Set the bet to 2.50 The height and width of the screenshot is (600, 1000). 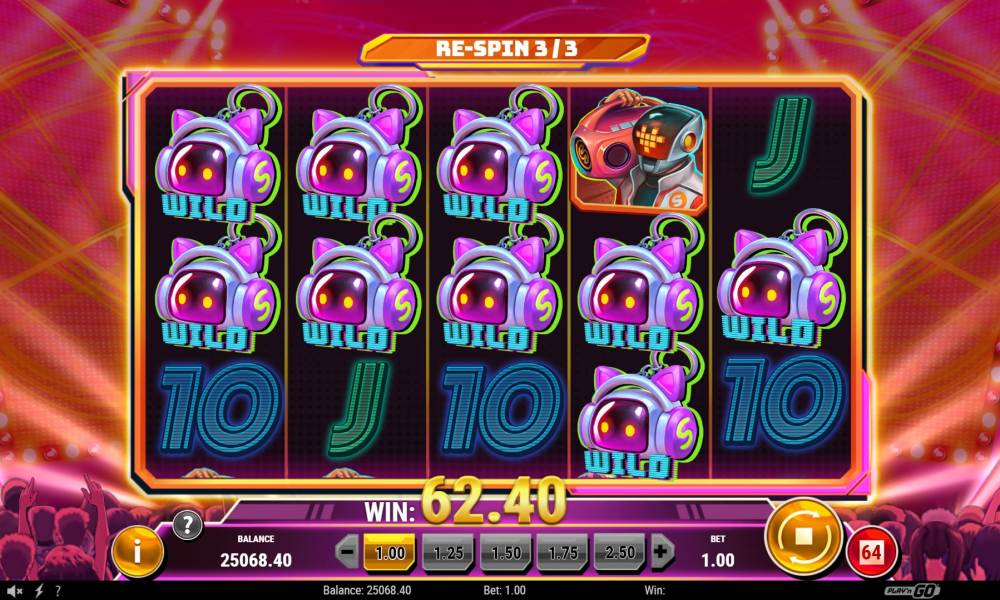coord(619,552)
